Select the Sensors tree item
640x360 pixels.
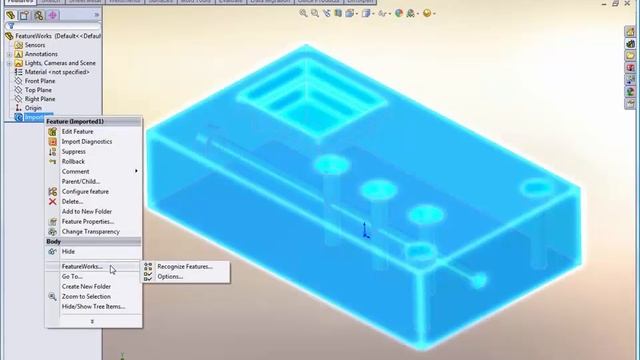35,45
